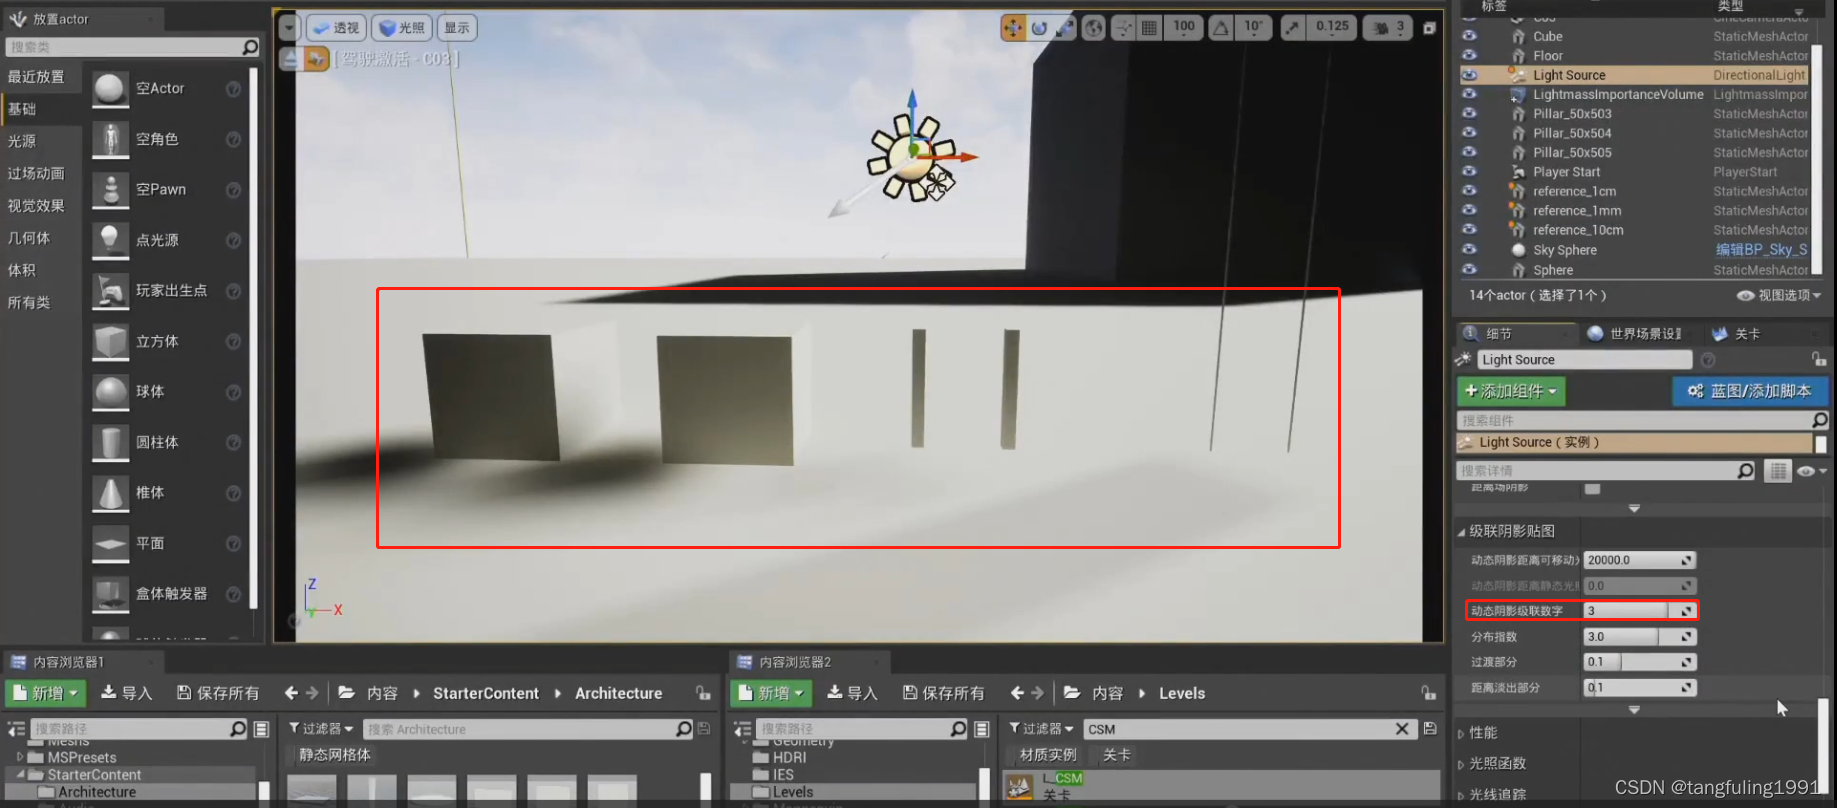Open 编辑BP_Sky_S blueprint link
Viewport: 1837px width, 808px height.
(1761, 250)
